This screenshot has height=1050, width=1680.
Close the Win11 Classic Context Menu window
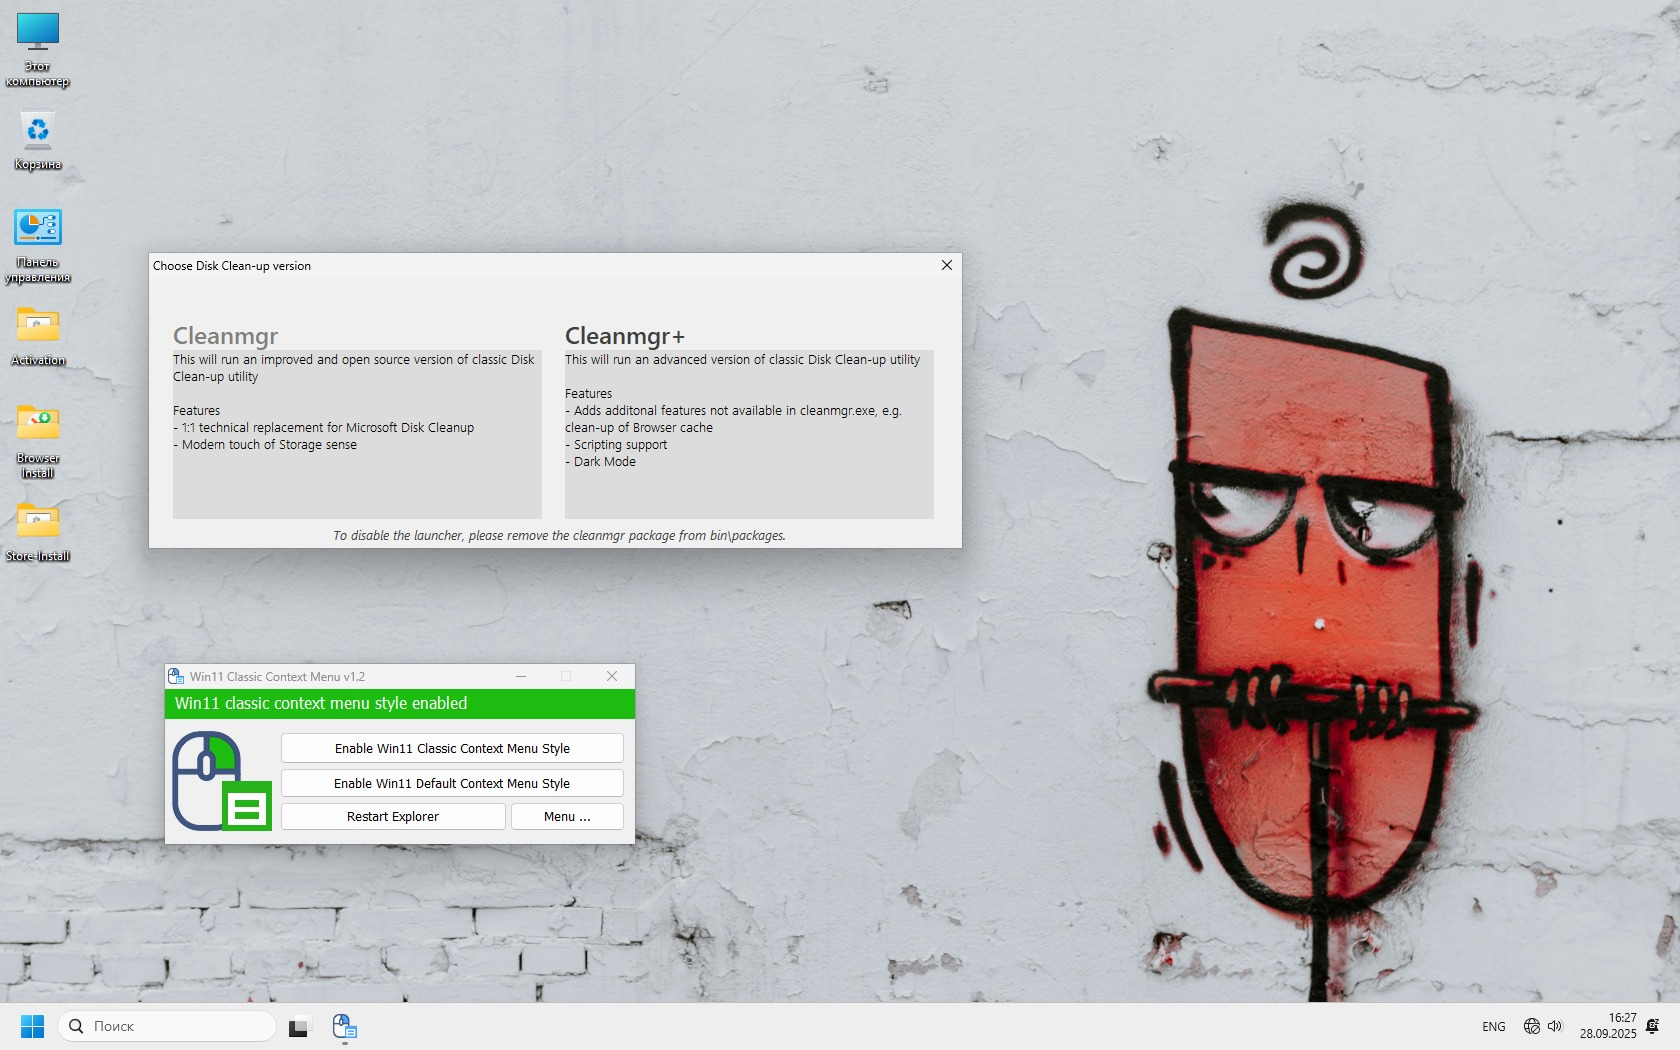coord(612,677)
